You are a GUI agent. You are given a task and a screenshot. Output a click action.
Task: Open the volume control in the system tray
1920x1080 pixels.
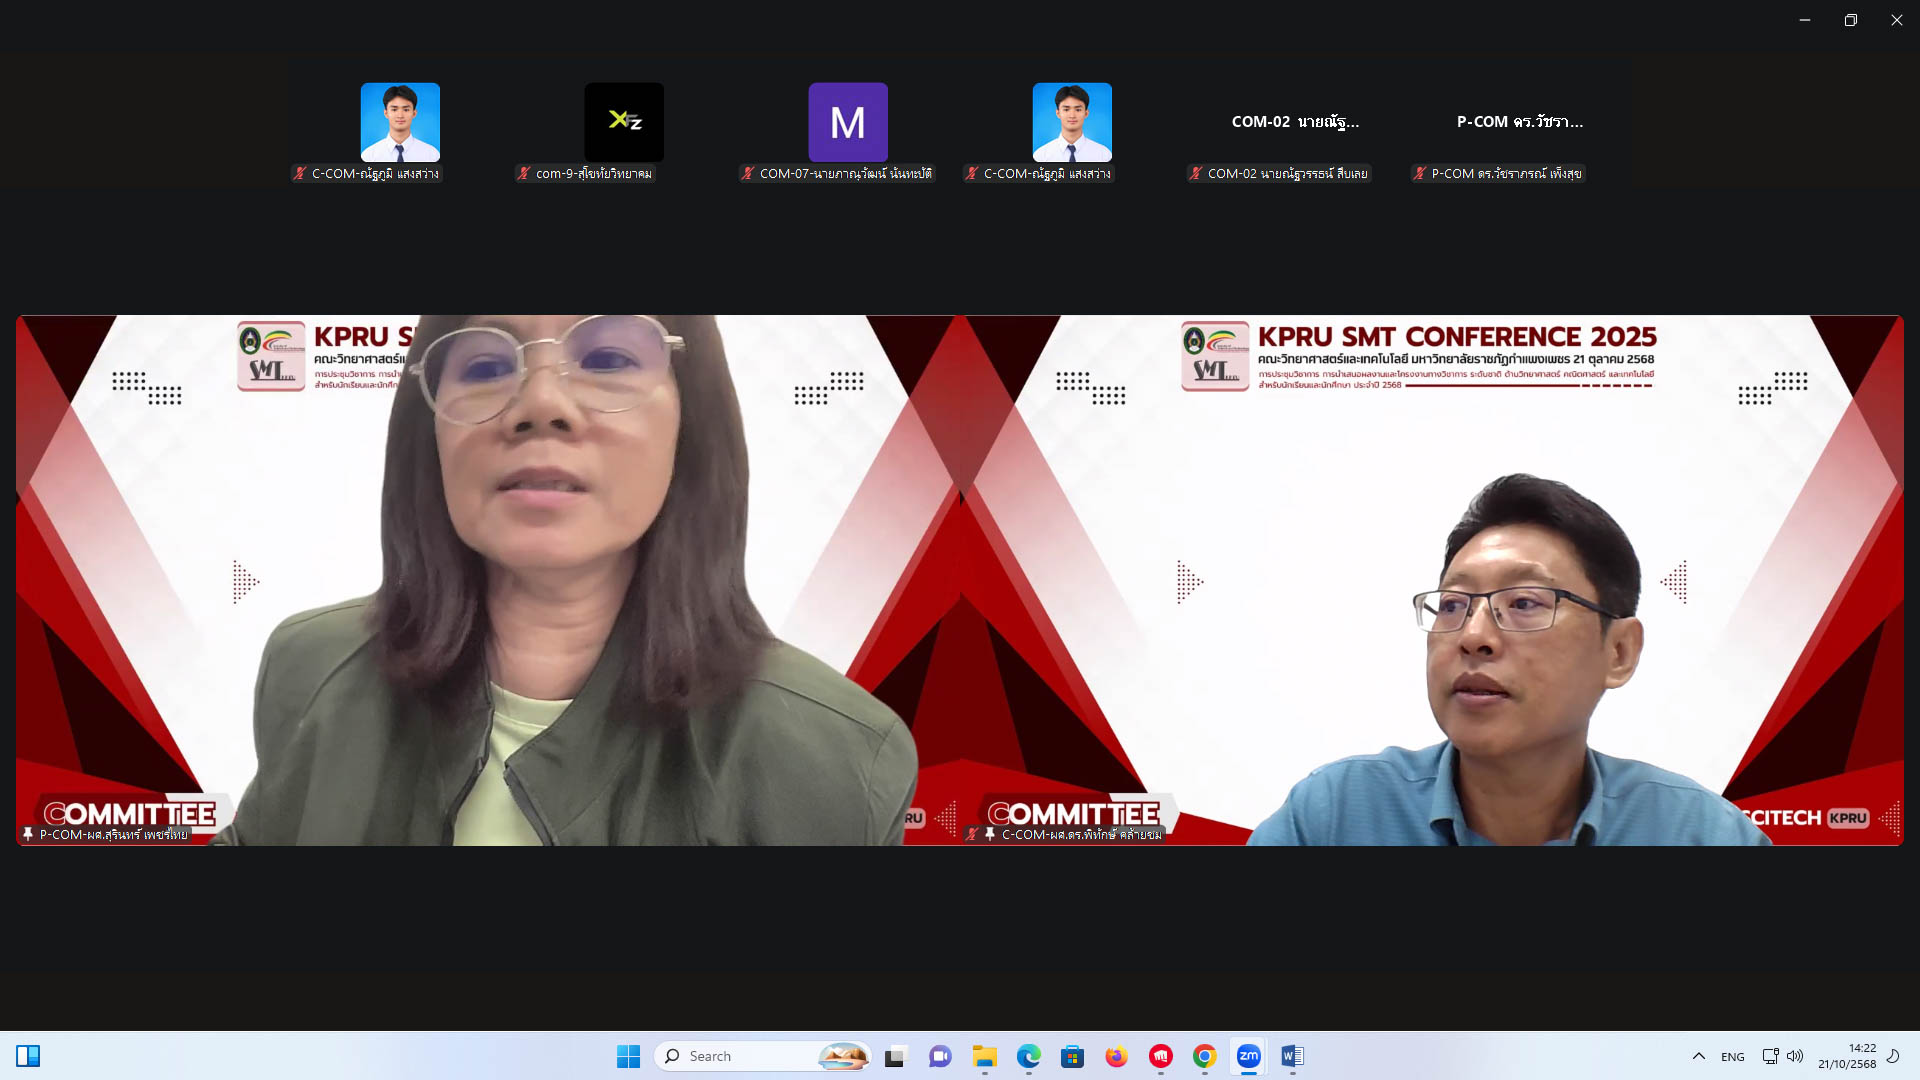(x=1796, y=1056)
